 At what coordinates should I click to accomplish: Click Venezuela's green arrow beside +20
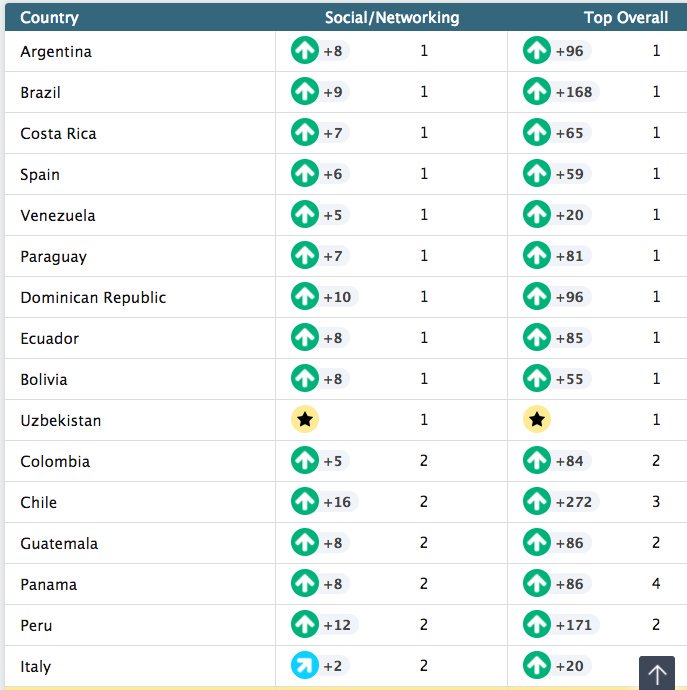click(x=537, y=215)
